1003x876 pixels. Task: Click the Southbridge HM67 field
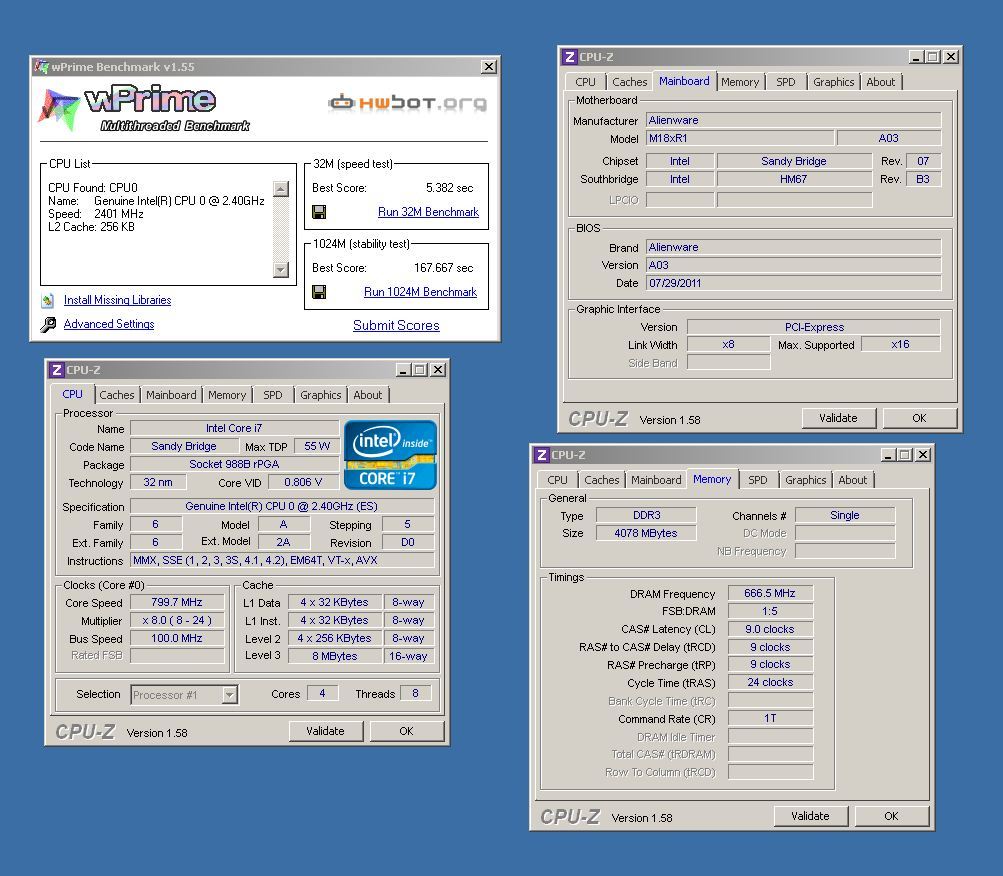794,179
